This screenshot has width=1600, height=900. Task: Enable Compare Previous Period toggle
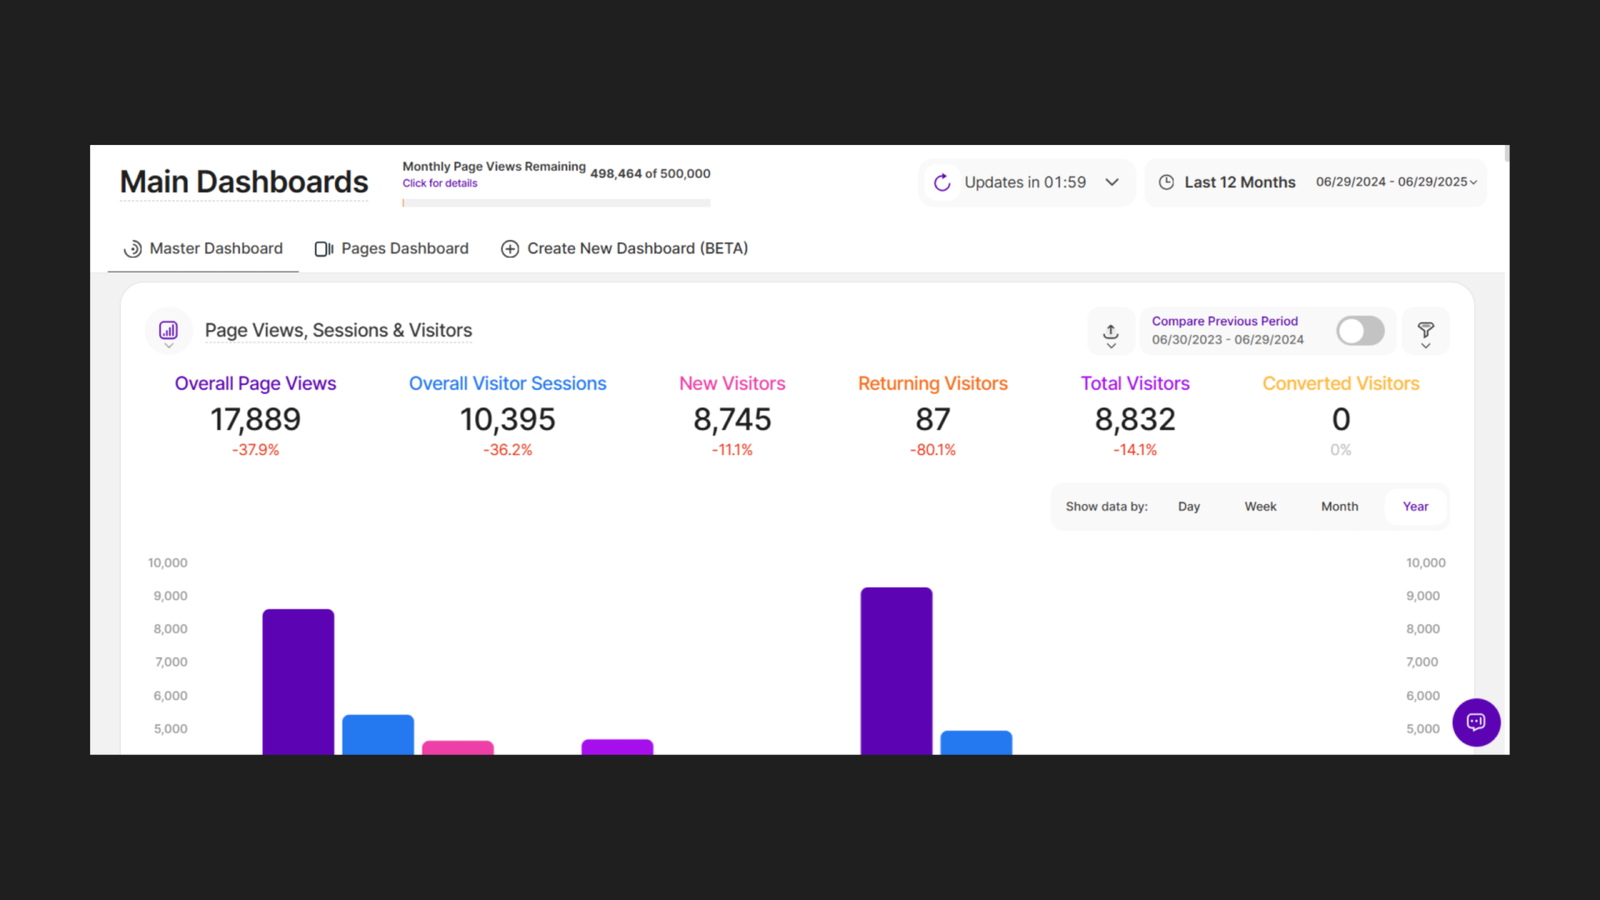point(1360,330)
